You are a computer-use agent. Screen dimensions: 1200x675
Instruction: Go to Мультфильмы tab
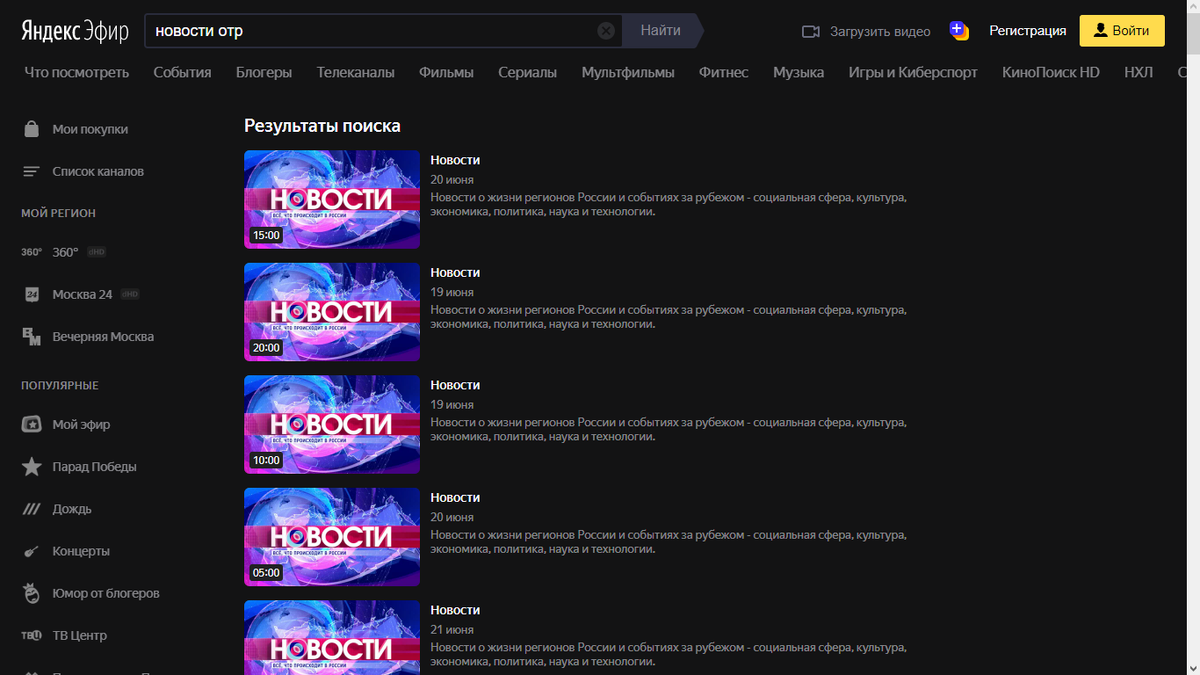(x=628, y=72)
